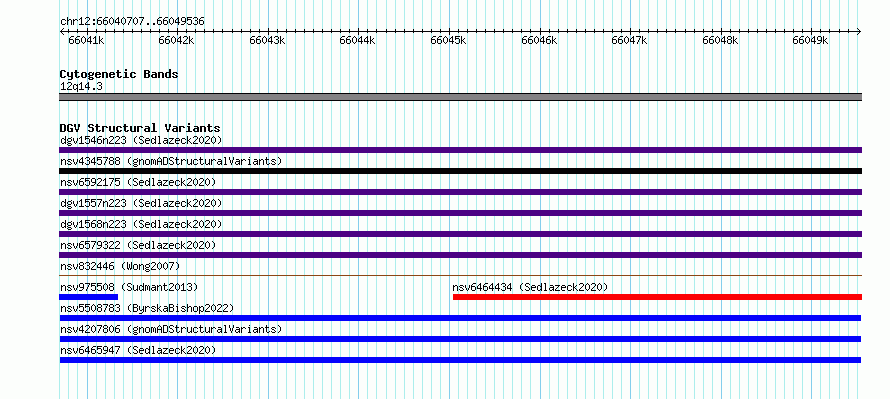Click the ruler's right arrowhead

coord(859,31)
